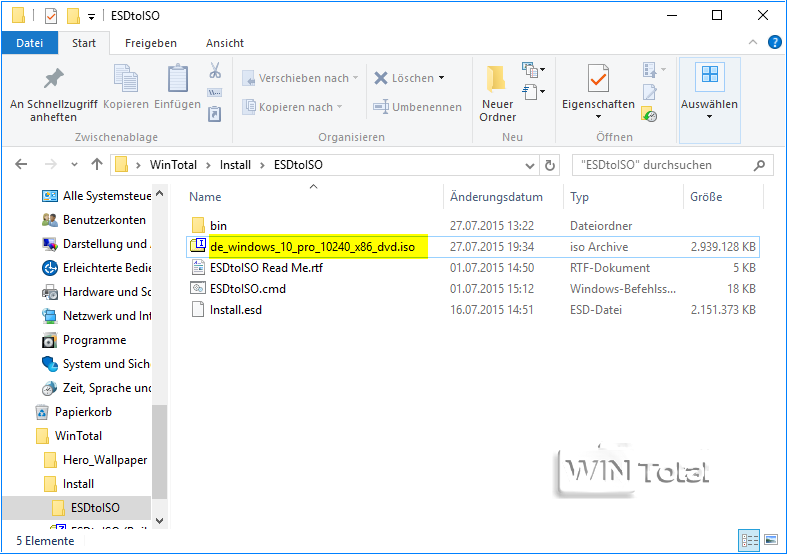This screenshot has width=787, height=554.
Task: Paste shortcut icon in Zwischenablage group
Action: click(x=214, y=114)
